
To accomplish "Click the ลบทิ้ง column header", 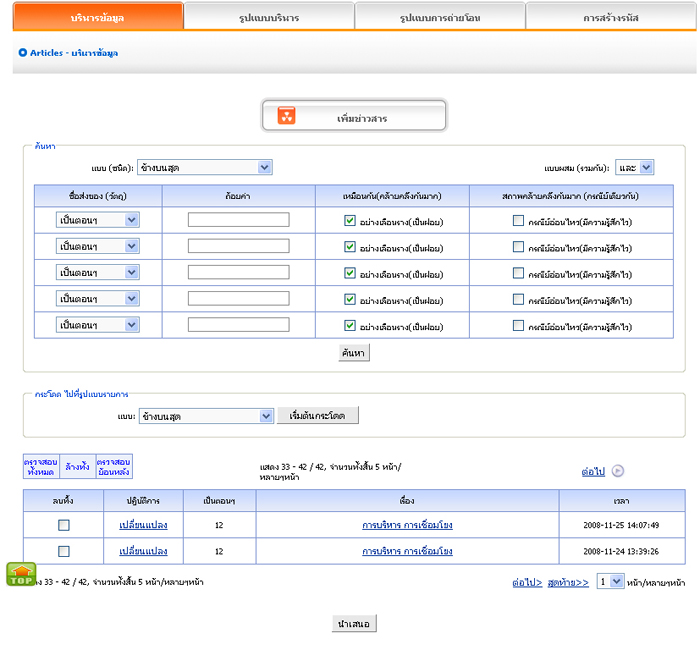I will click(x=63, y=500).
